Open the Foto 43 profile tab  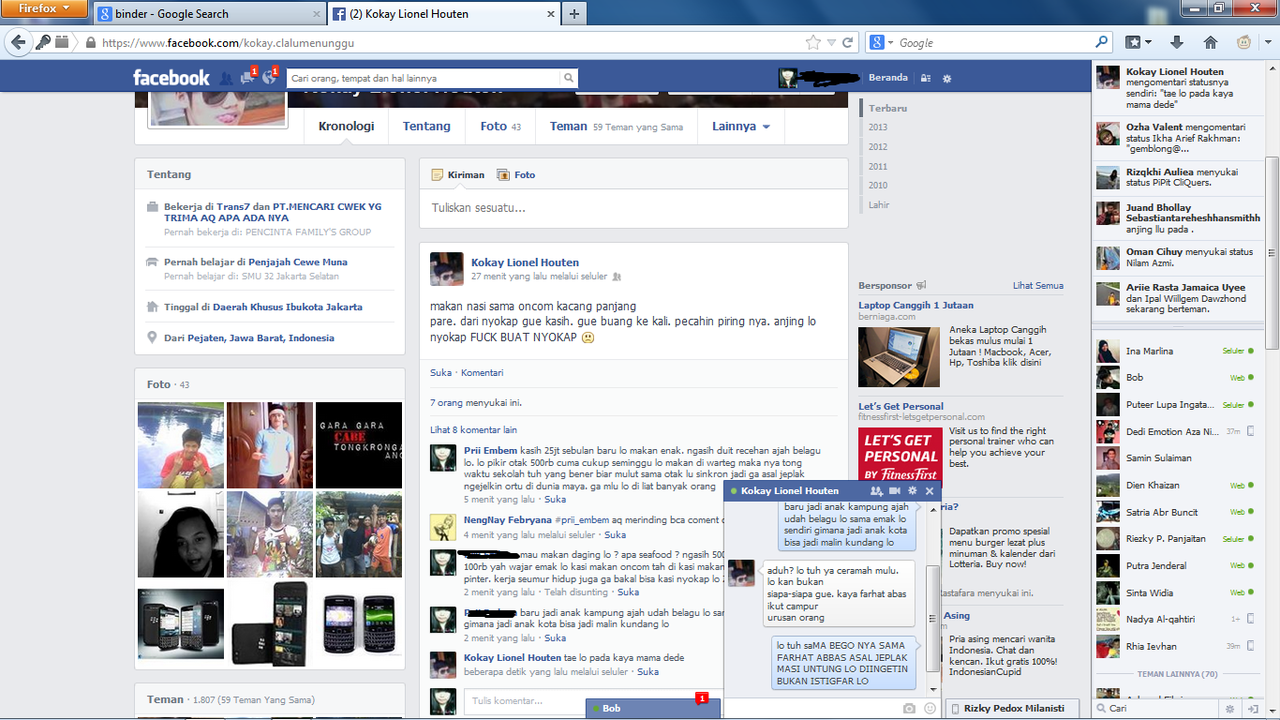point(500,127)
